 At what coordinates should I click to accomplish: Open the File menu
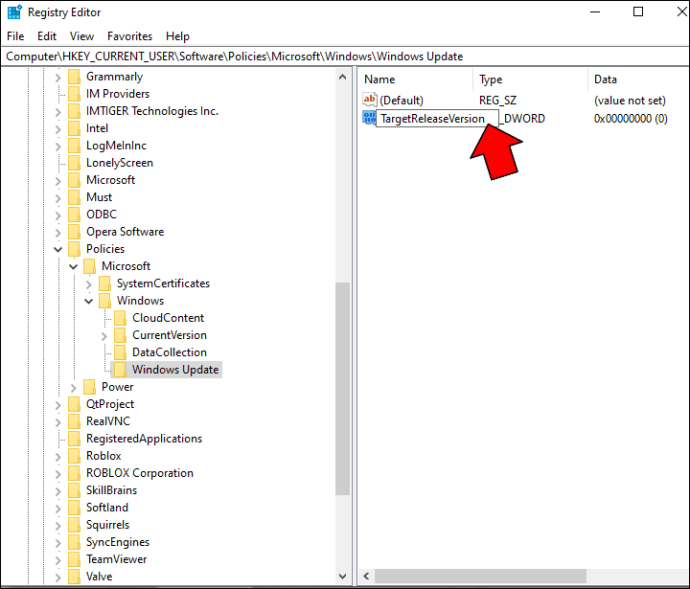(x=15, y=36)
